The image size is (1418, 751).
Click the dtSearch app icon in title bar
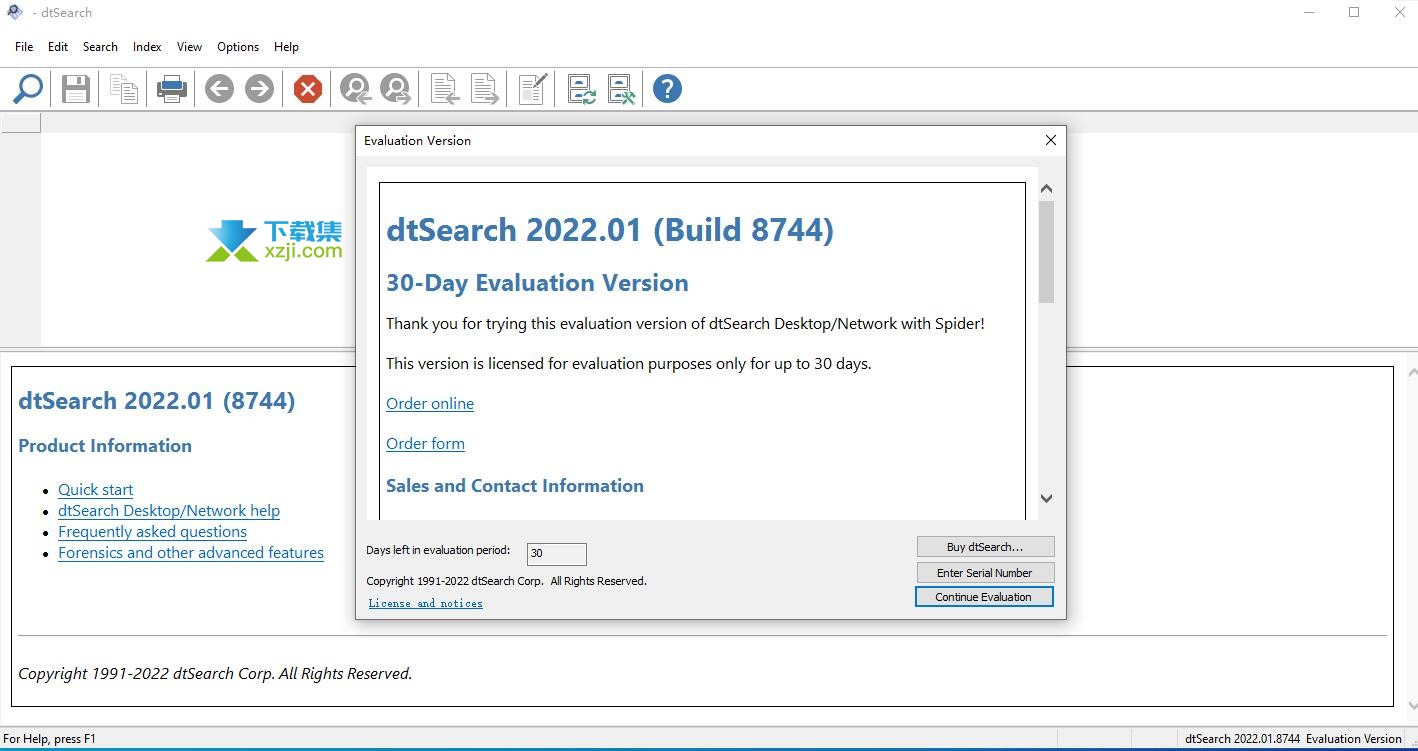(x=14, y=12)
